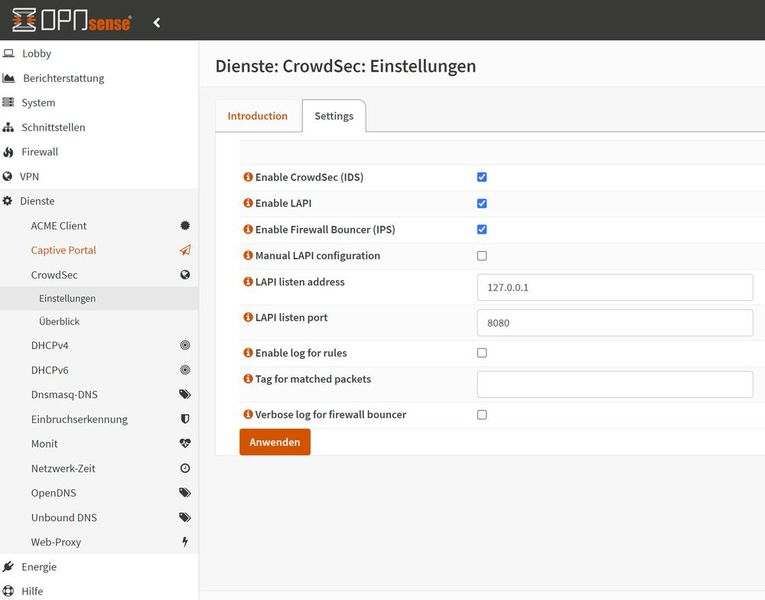The height and width of the screenshot is (600, 765).
Task: Collapse the sidebar with the chevron arrow
Action: [157, 22]
